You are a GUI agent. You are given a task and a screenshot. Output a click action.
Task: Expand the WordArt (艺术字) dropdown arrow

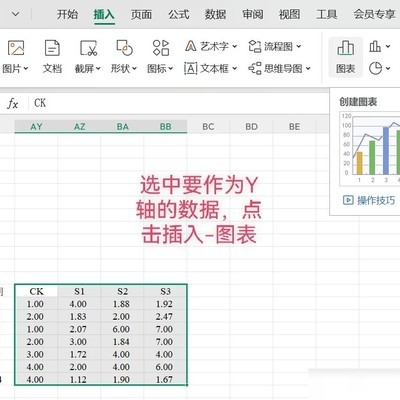pos(234,46)
